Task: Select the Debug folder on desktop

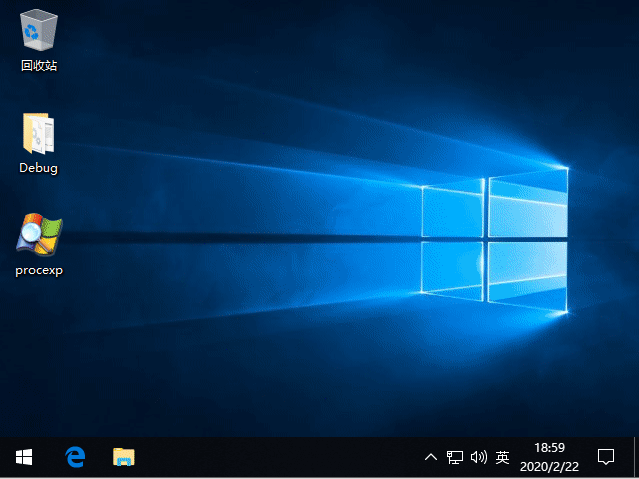Action: click(x=39, y=143)
